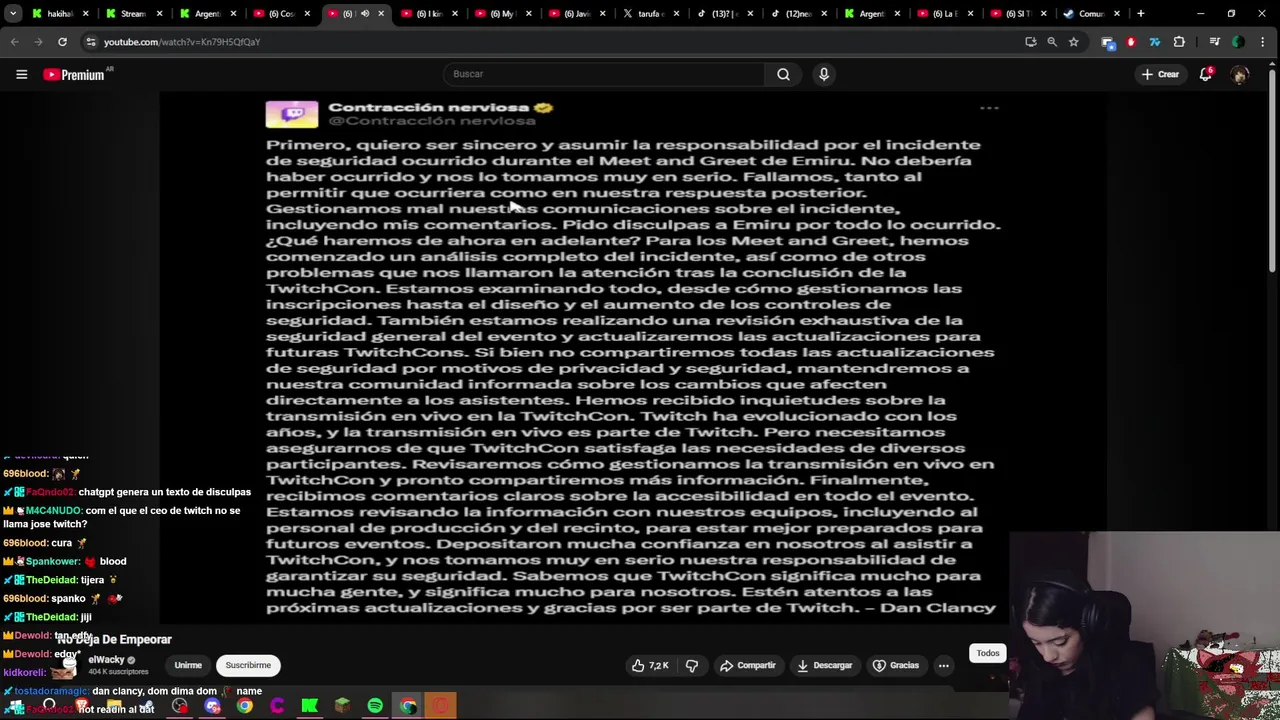The image size is (1280, 720).
Task: Open a new browser tab
Action: (x=1140, y=14)
